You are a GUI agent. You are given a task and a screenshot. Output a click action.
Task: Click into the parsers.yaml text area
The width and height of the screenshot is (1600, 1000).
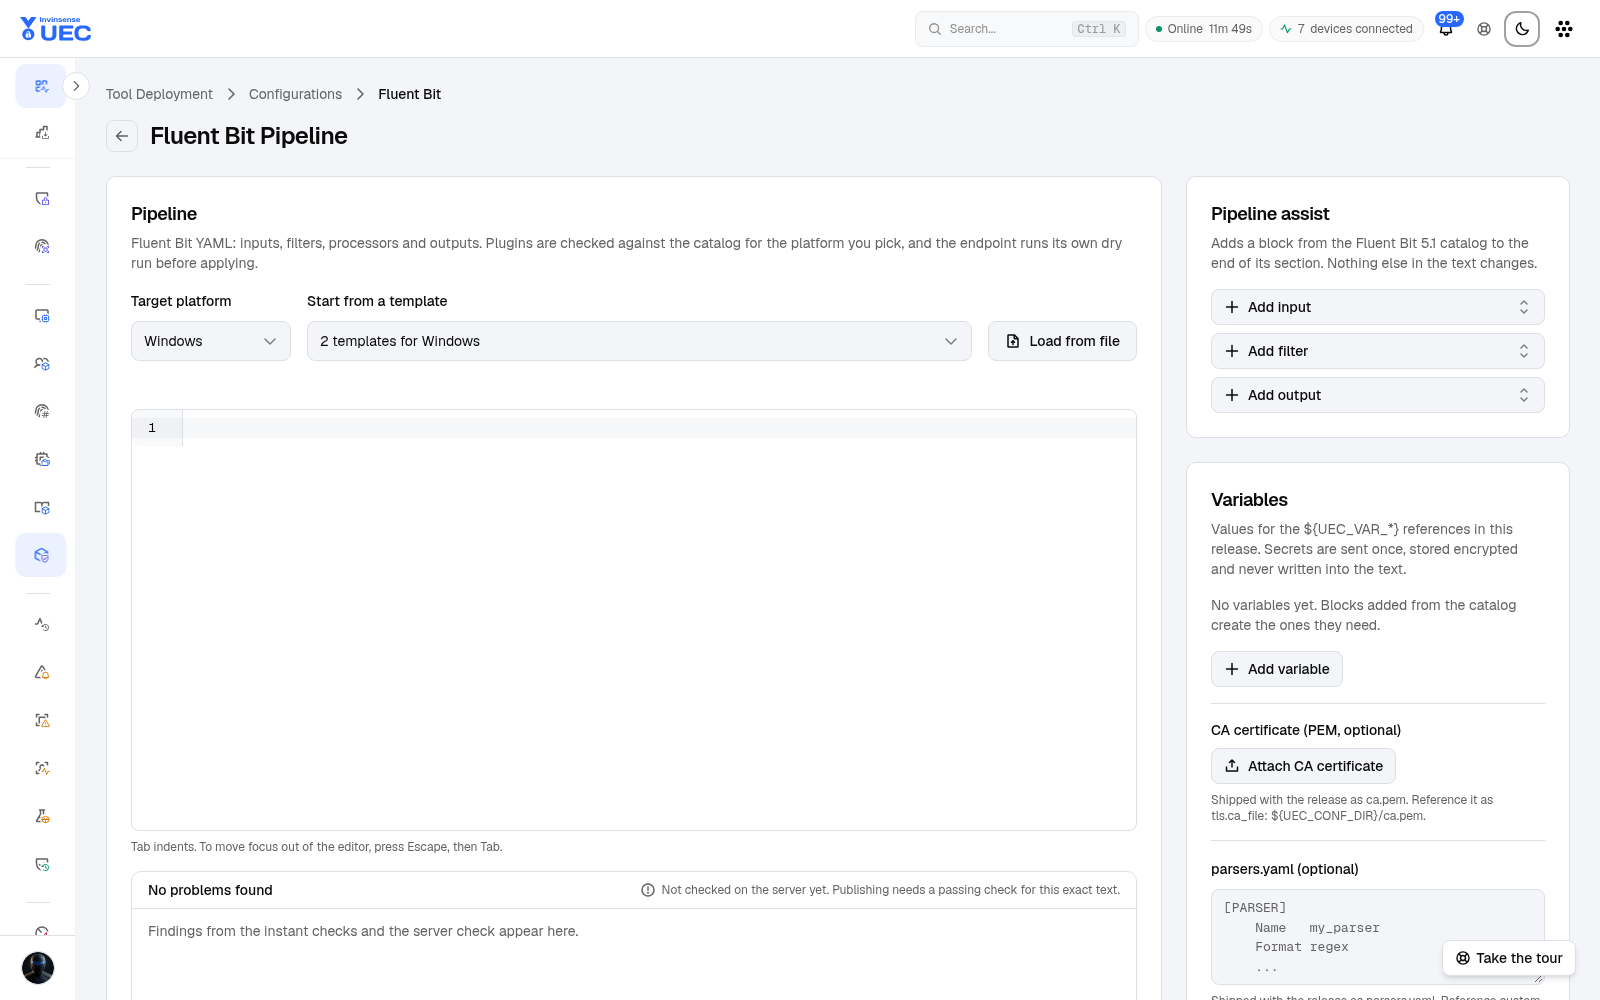(1378, 937)
